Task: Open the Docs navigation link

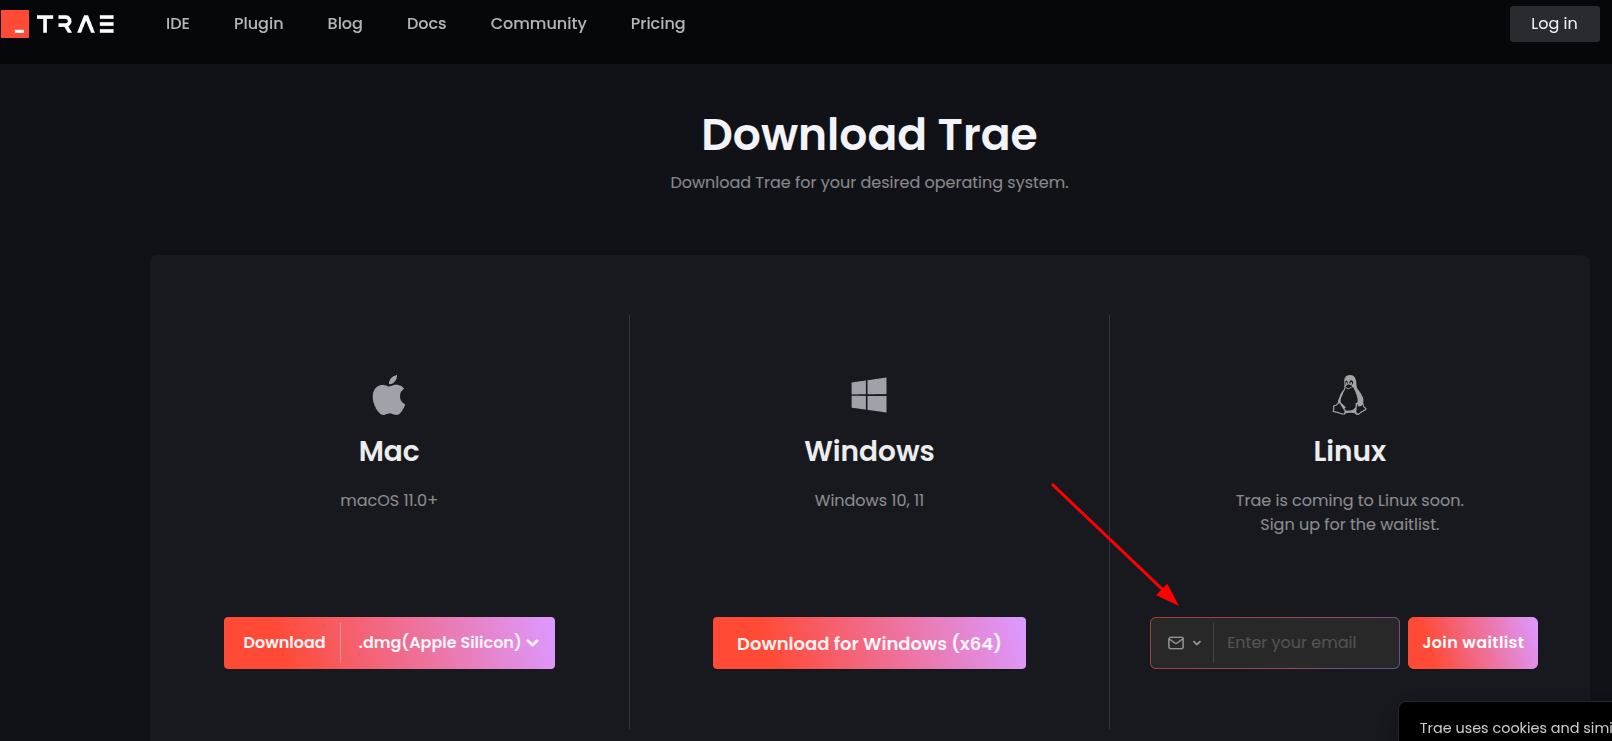Action: click(426, 23)
